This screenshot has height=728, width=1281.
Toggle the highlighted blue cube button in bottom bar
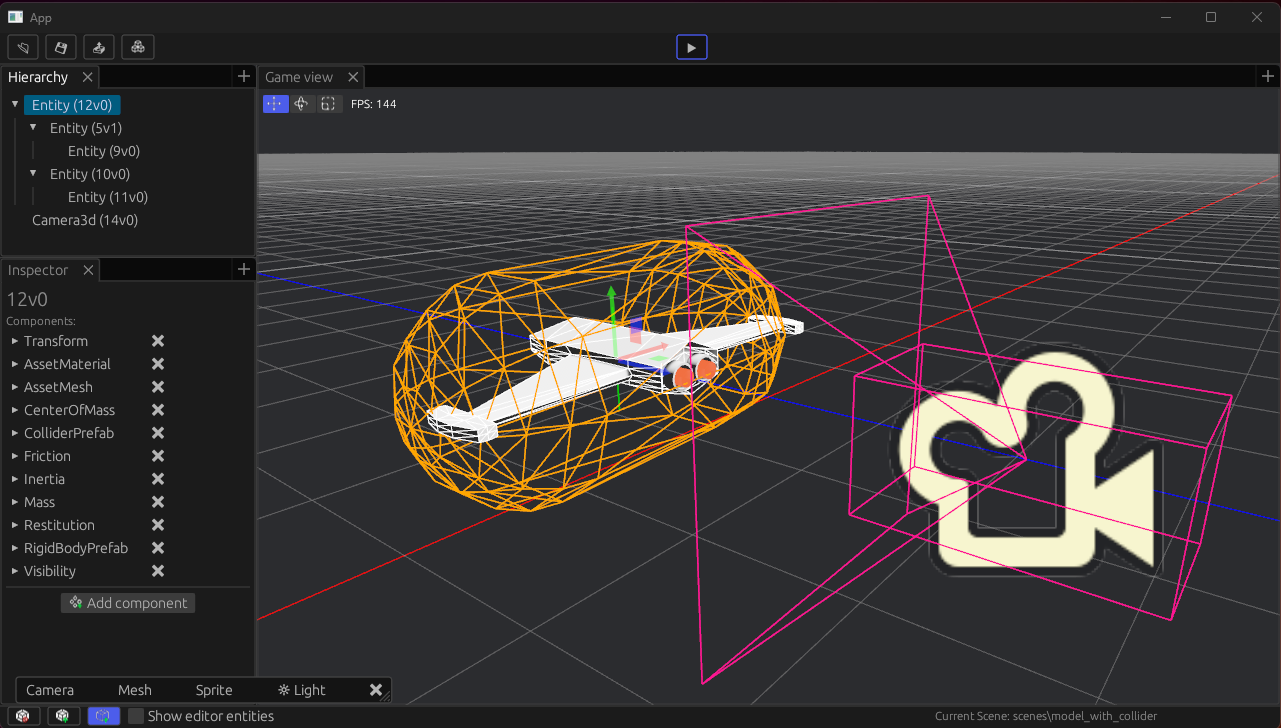point(103,716)
